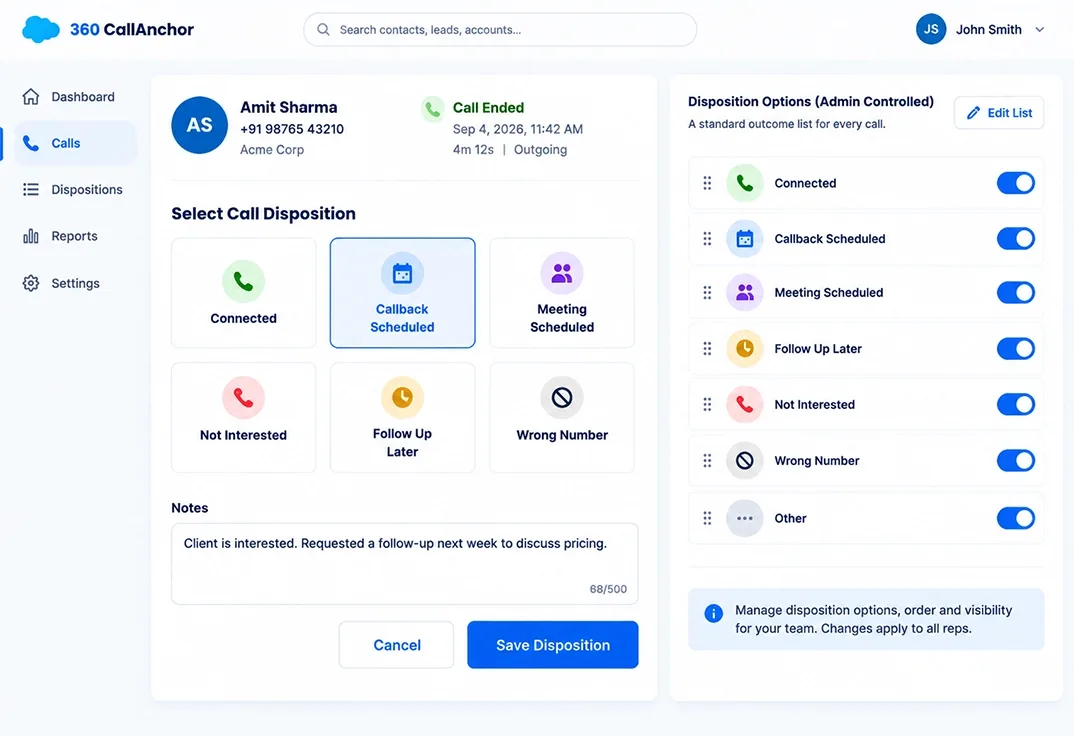Toggle the Meeting Scheduled option switch

pos(1016,292)
